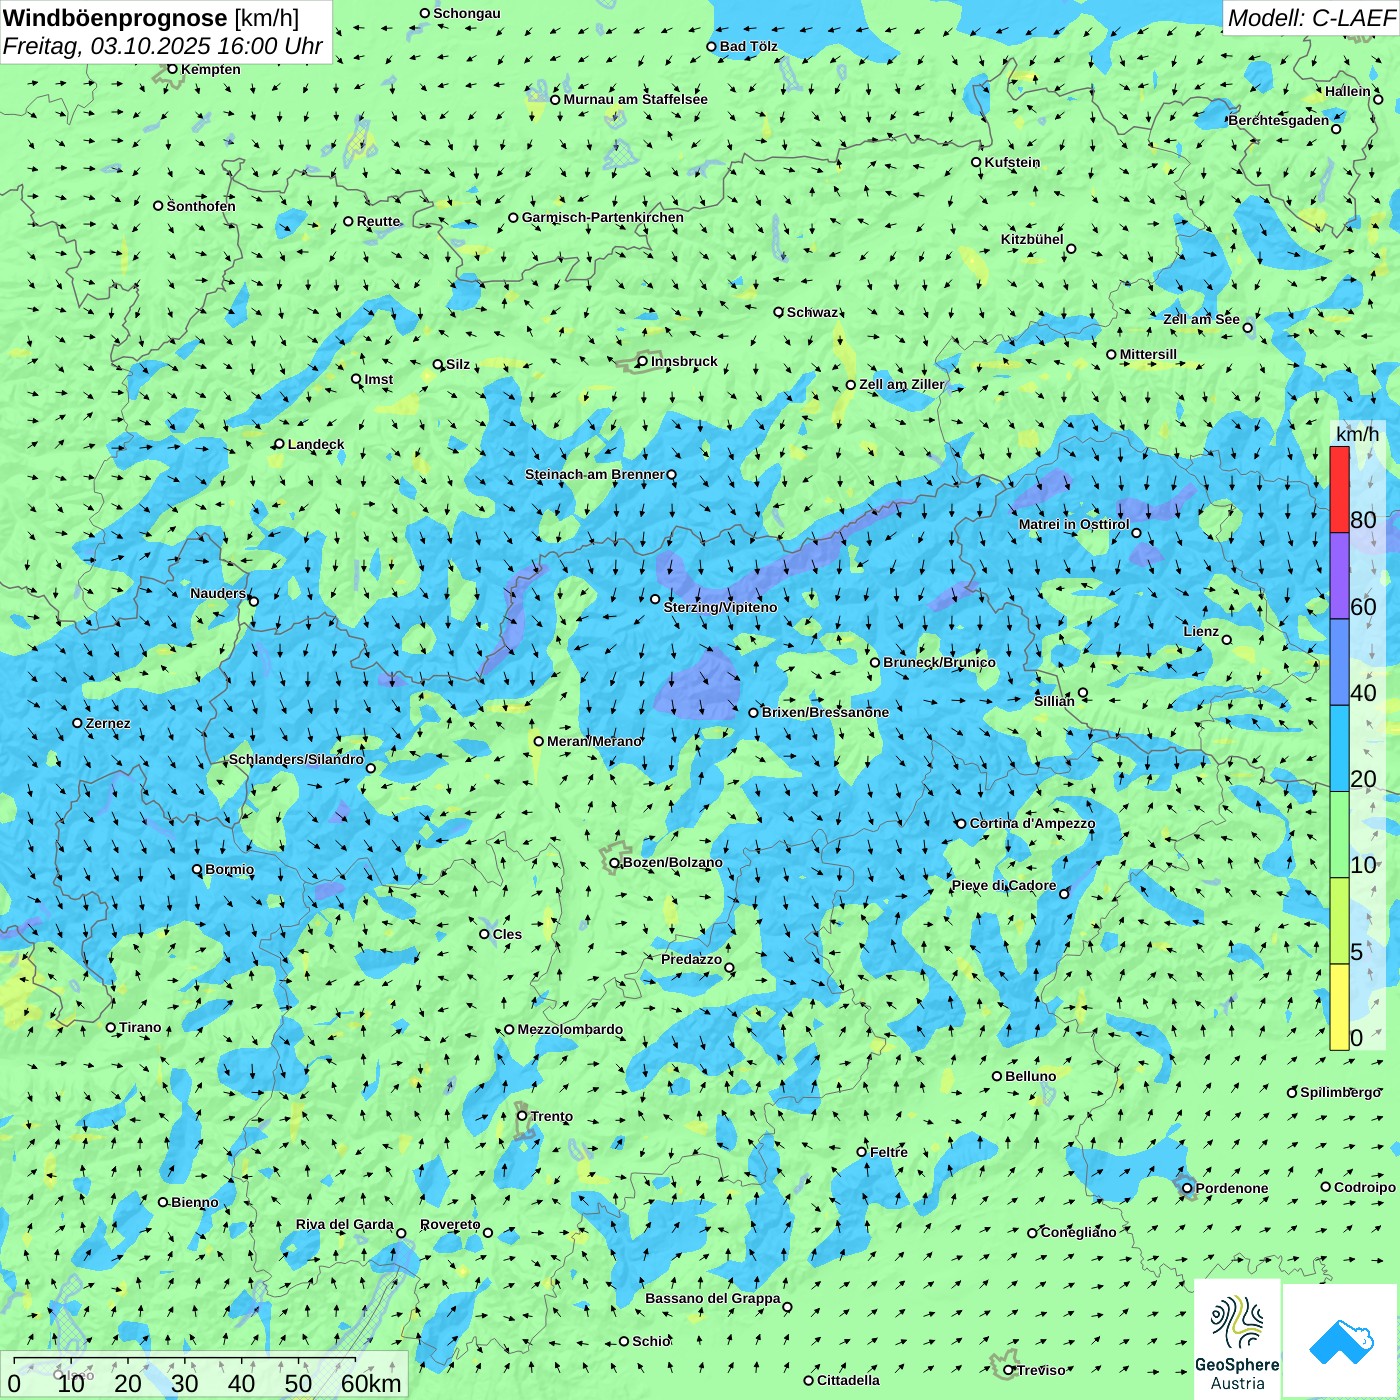The width and height of the screenshot is (1400, 1400).
Task: Click the km/h legend unit heading
Action: [x=1357, y=433]
